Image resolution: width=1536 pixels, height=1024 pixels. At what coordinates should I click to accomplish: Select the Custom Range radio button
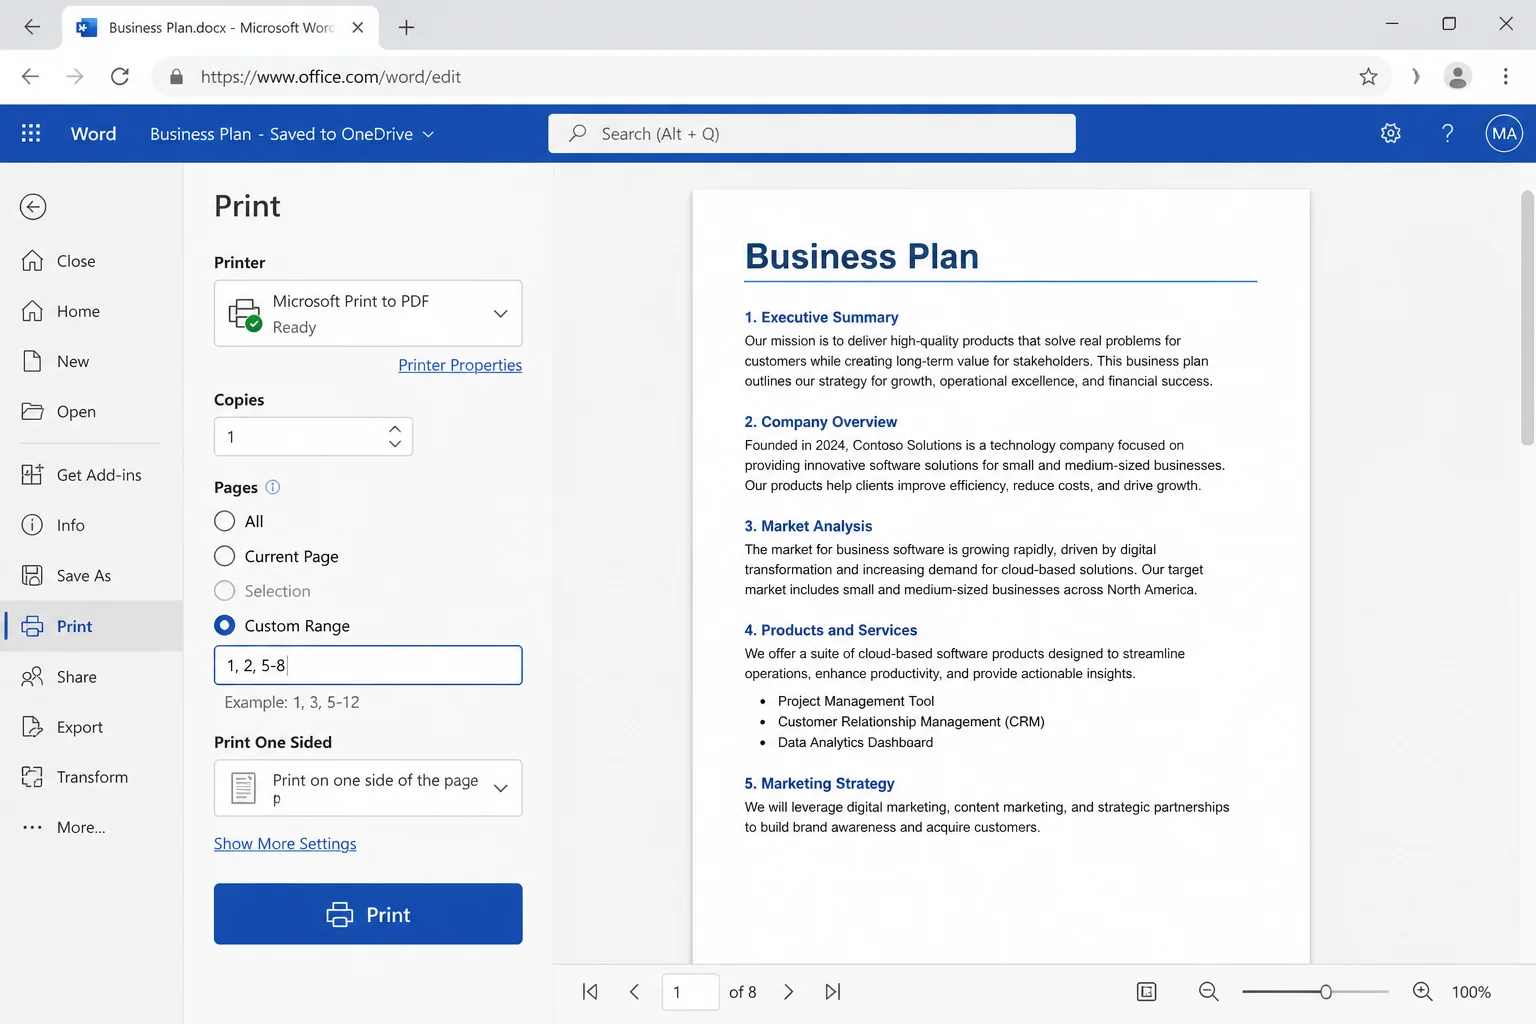point(225,625)
